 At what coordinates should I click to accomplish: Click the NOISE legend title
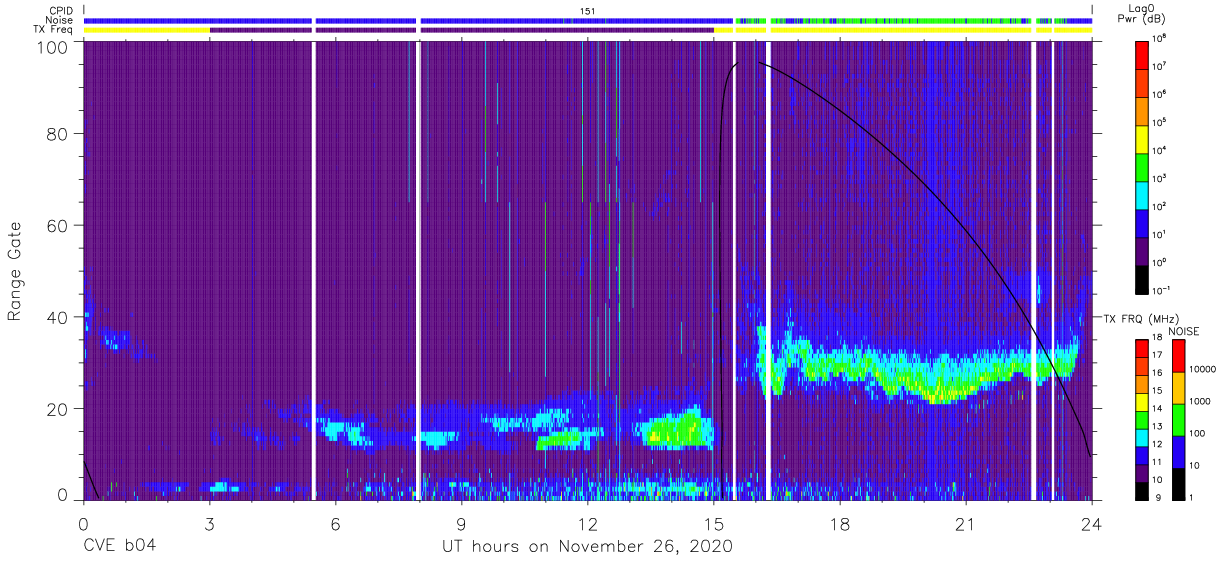click(1183, 331)
